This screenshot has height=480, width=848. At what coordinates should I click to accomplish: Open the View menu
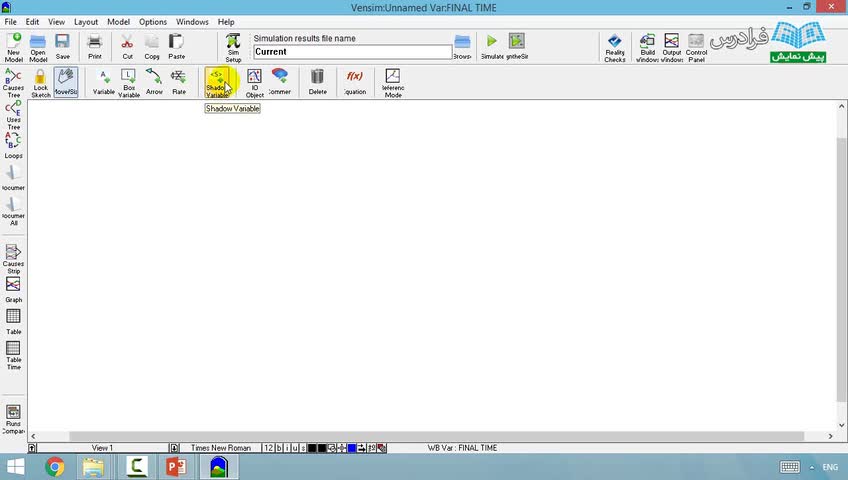[x=56, y=22]
